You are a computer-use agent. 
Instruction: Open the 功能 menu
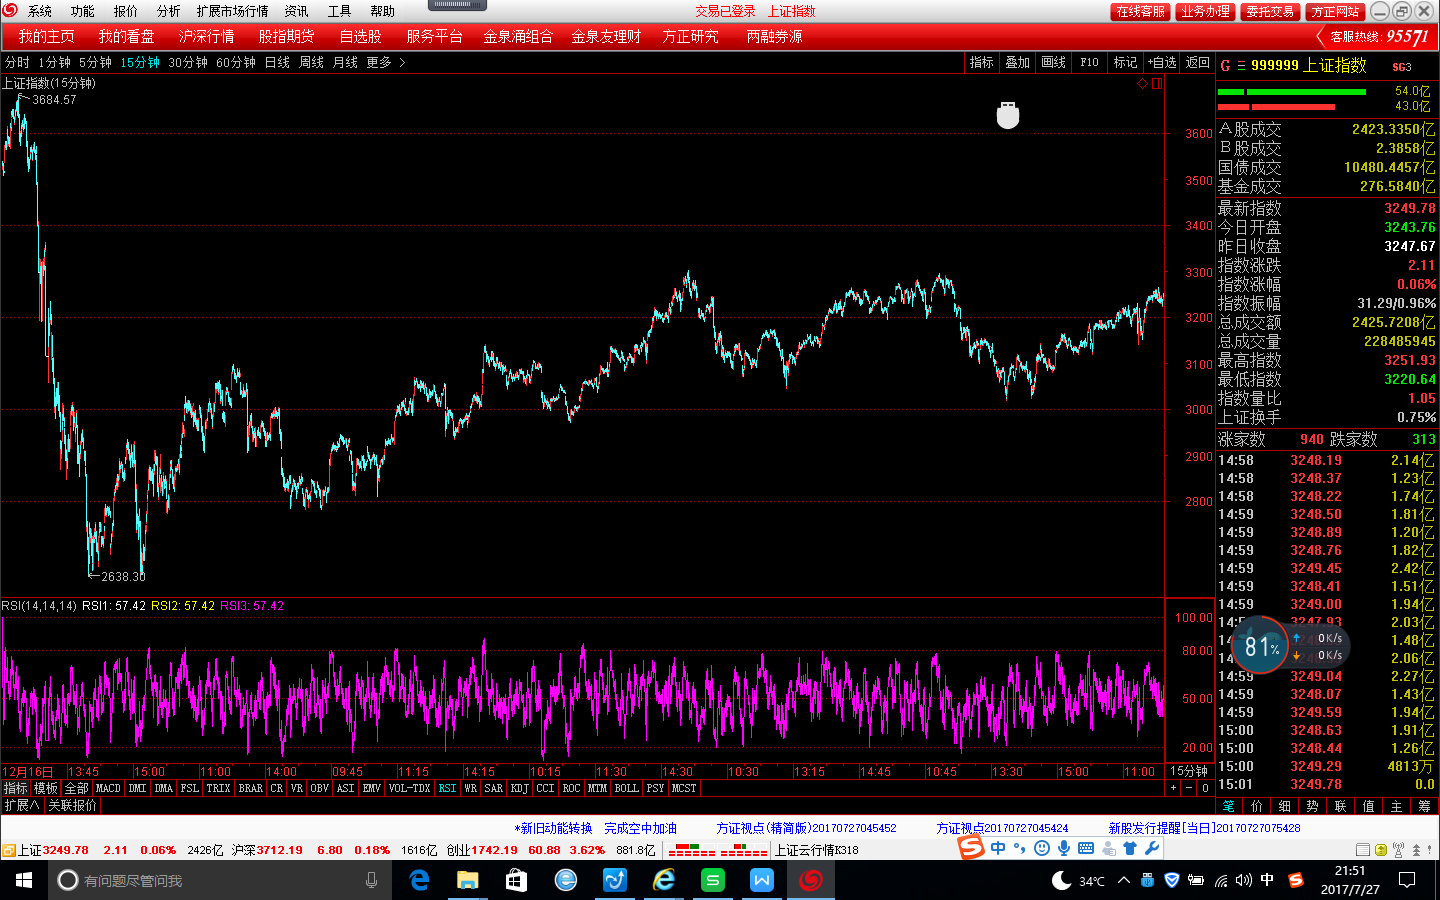coord(82,11)
